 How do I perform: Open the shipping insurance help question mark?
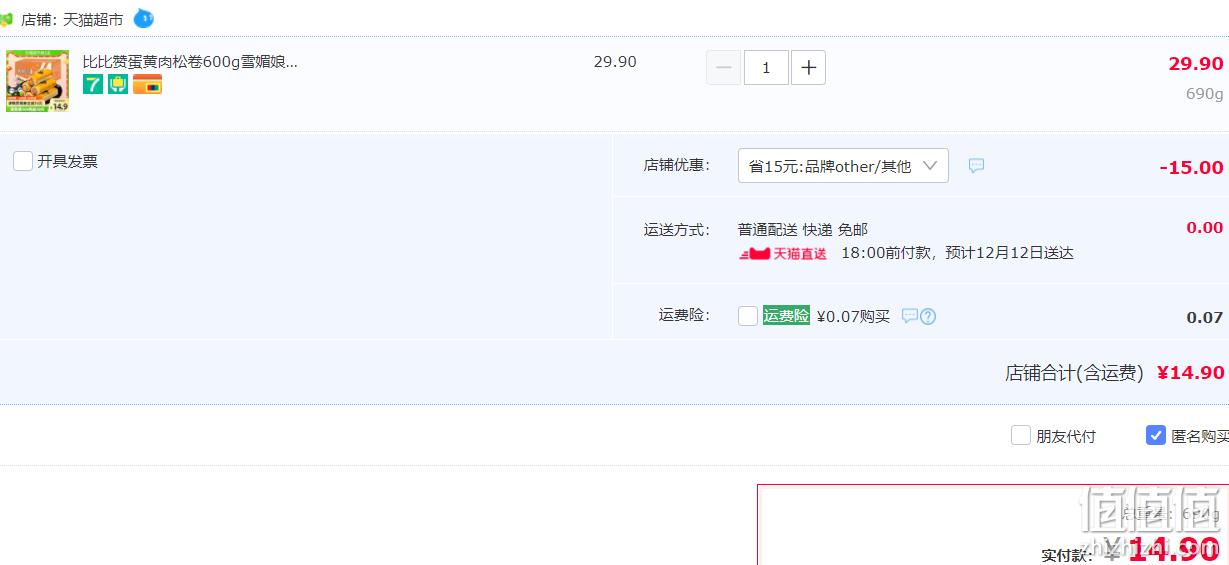(928, 316)
